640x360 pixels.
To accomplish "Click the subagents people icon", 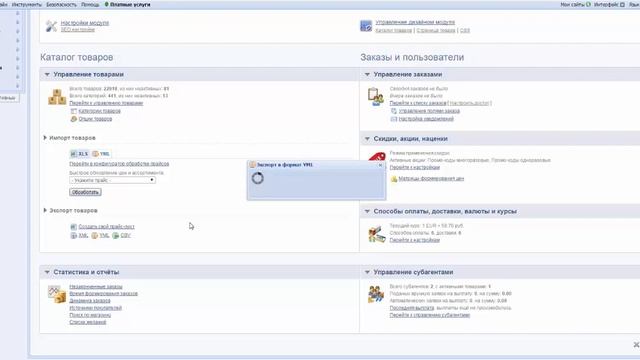I will coord(376,294).
